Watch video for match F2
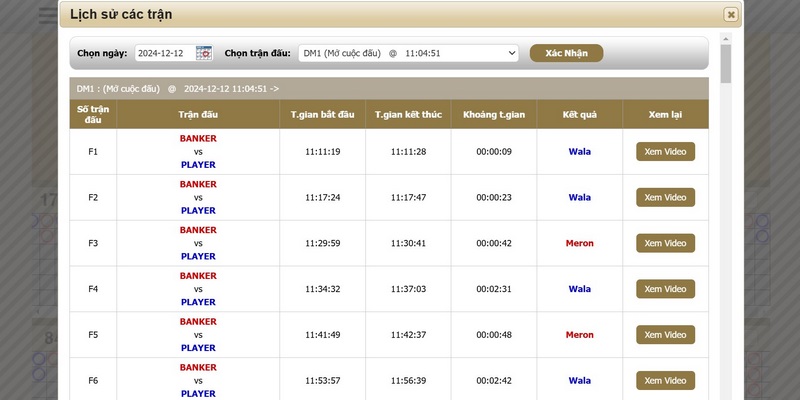 pyautogui.click(x=665, y=198)
